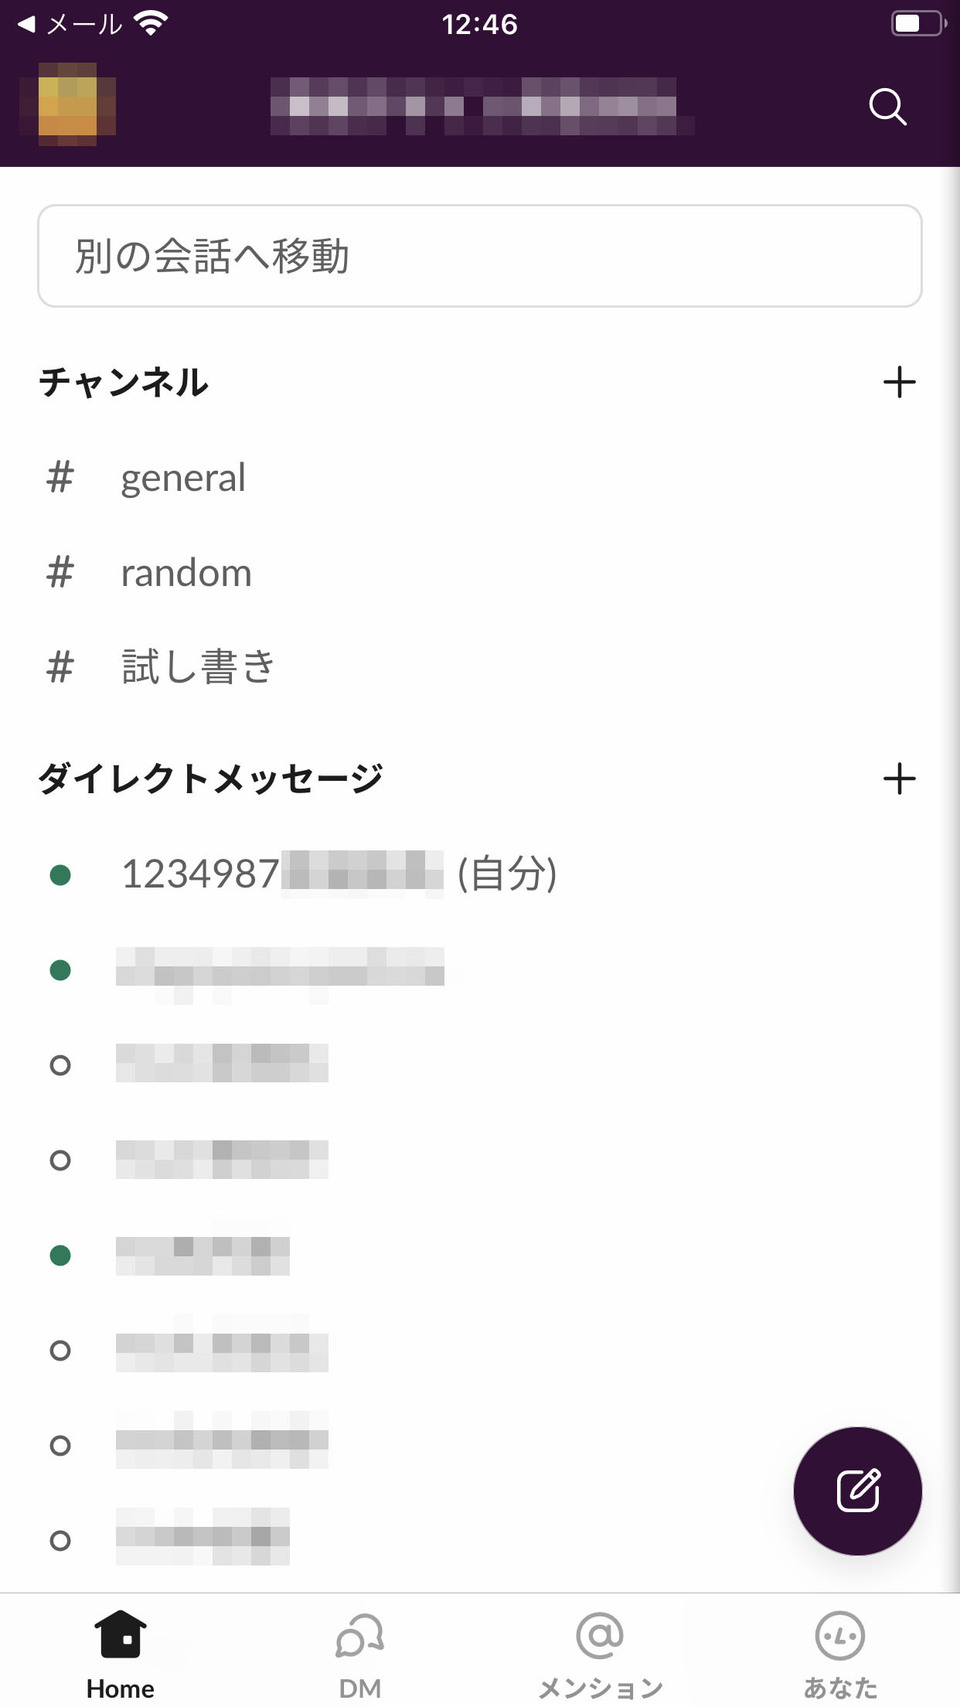The height and width of the screenshot is (1706, 960).
Task: Collapse the ダイレクトメッセージ section header
Action: [210, 778]
